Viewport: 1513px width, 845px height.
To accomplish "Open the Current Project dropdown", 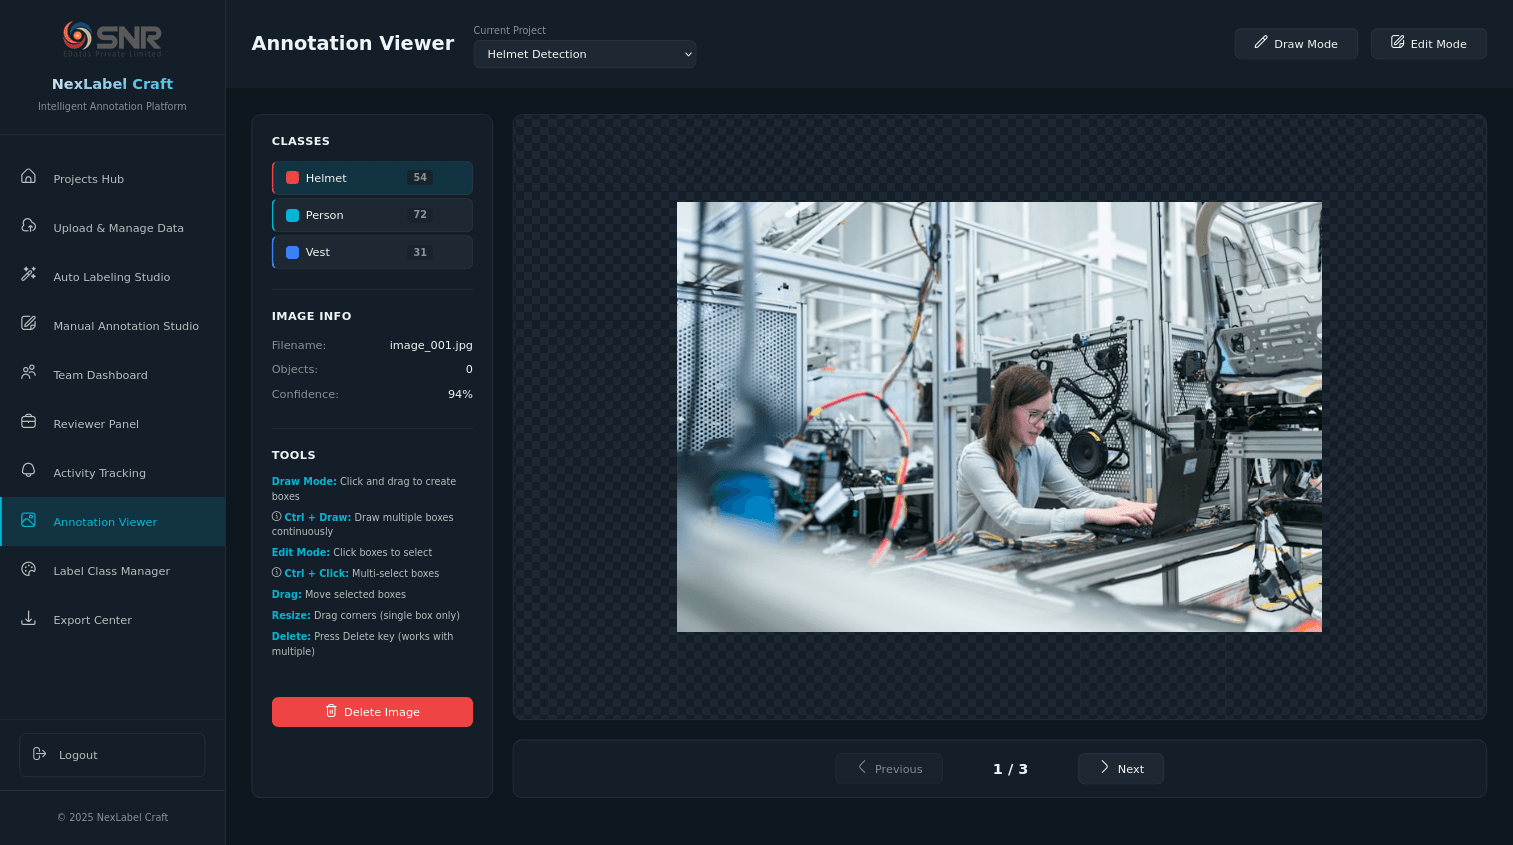I will (584, 54).
